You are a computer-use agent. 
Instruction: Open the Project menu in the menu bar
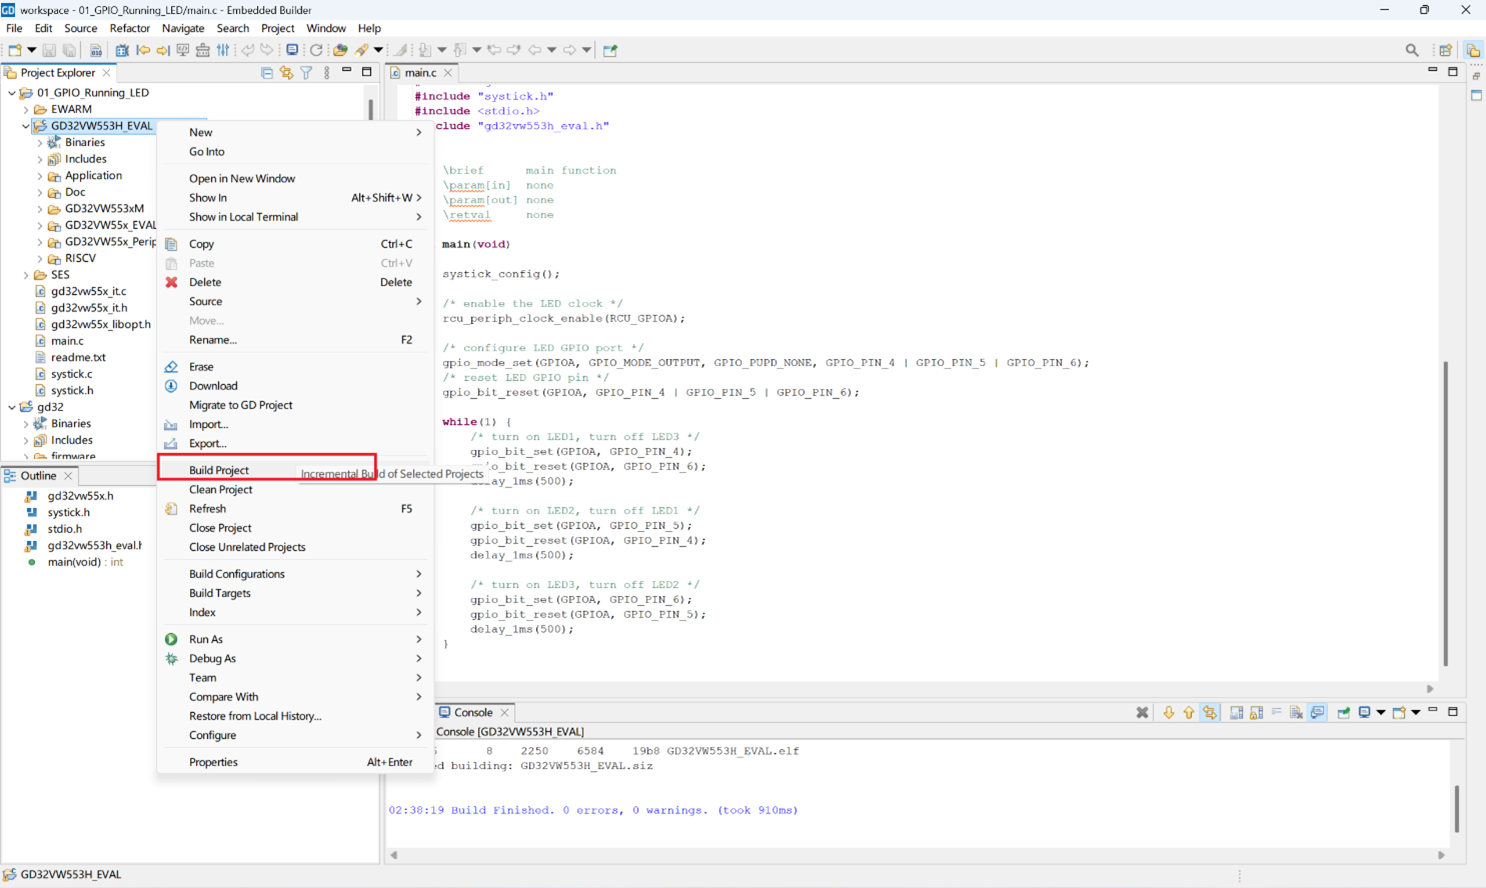point(277,28)
